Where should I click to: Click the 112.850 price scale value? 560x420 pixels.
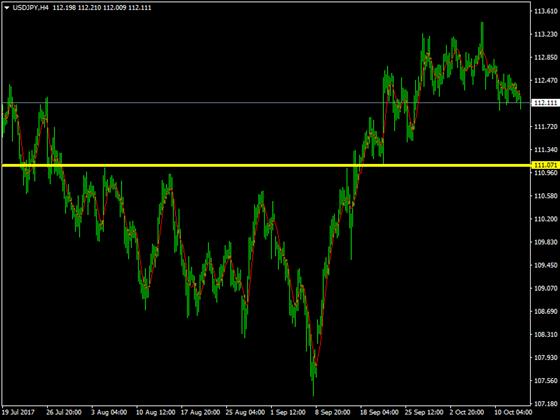(545, 57)
